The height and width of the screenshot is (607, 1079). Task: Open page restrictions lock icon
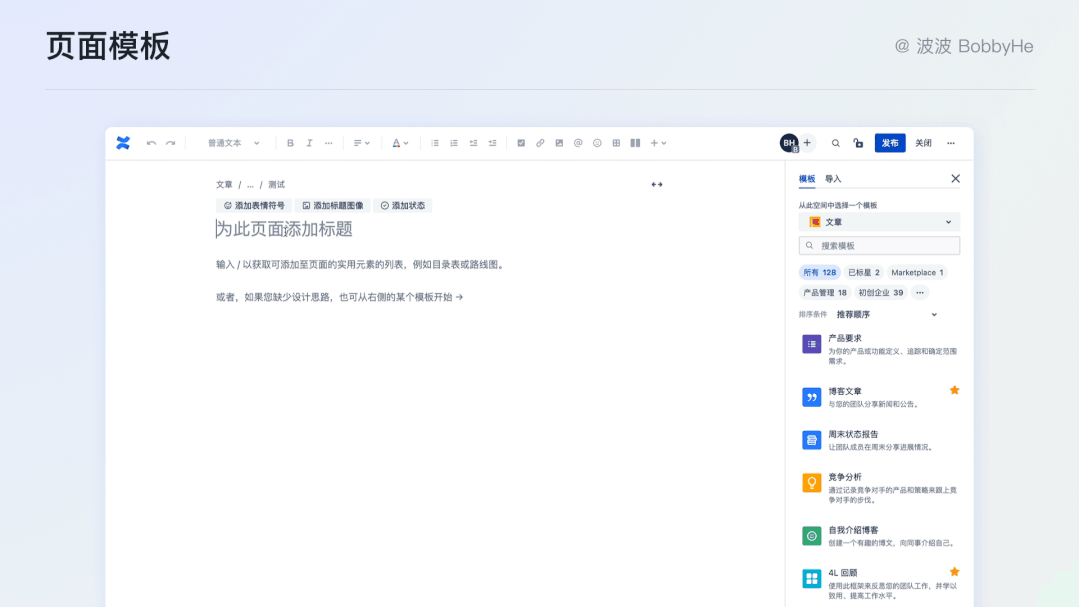click(x=858, y=143)
